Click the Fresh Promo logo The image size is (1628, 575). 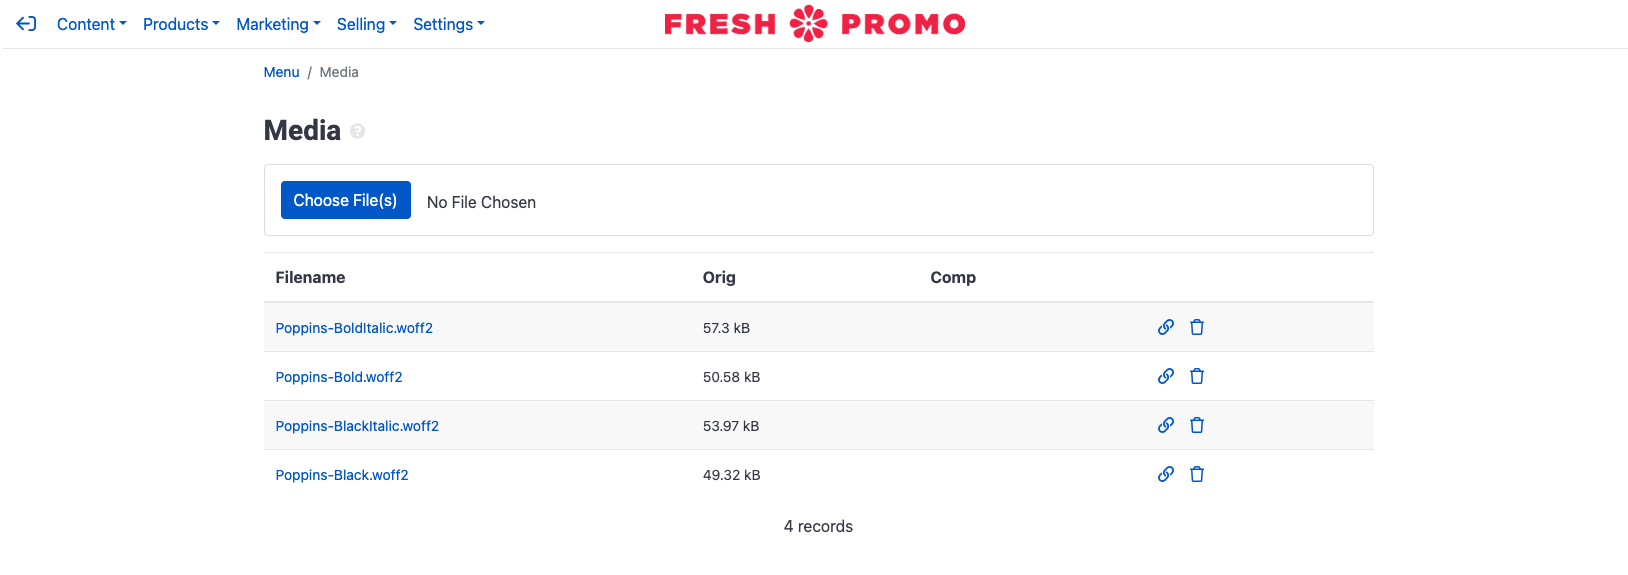815,23
